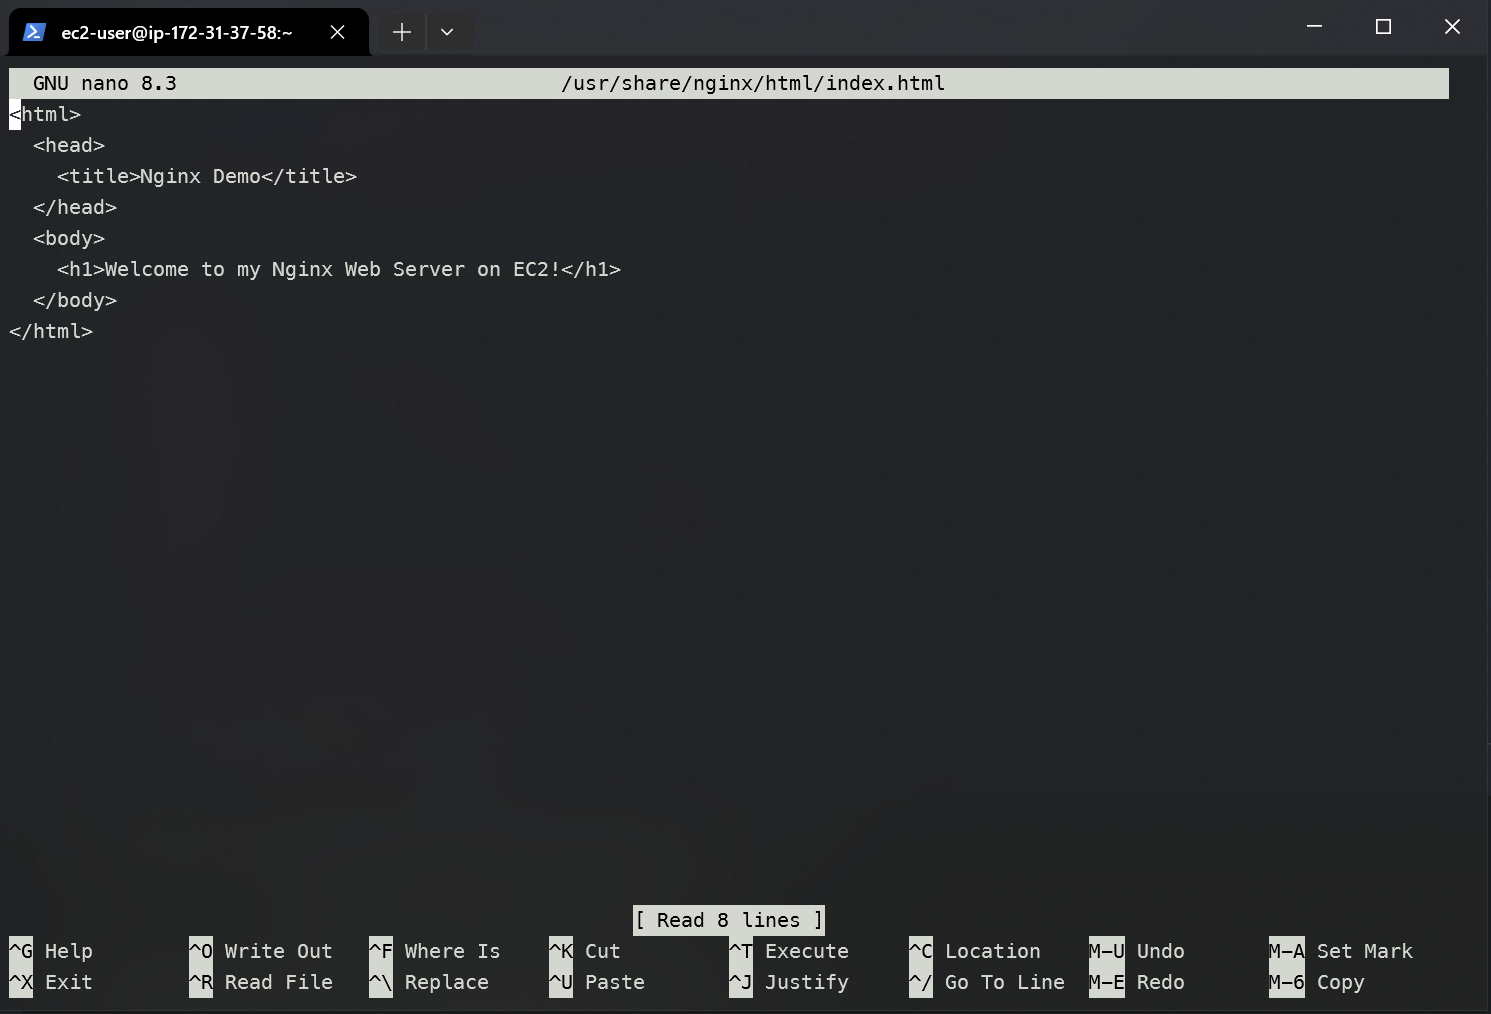Click the ^X Exit shortcut
Screen dimensions: 1491x1014
tap(51, 982)
